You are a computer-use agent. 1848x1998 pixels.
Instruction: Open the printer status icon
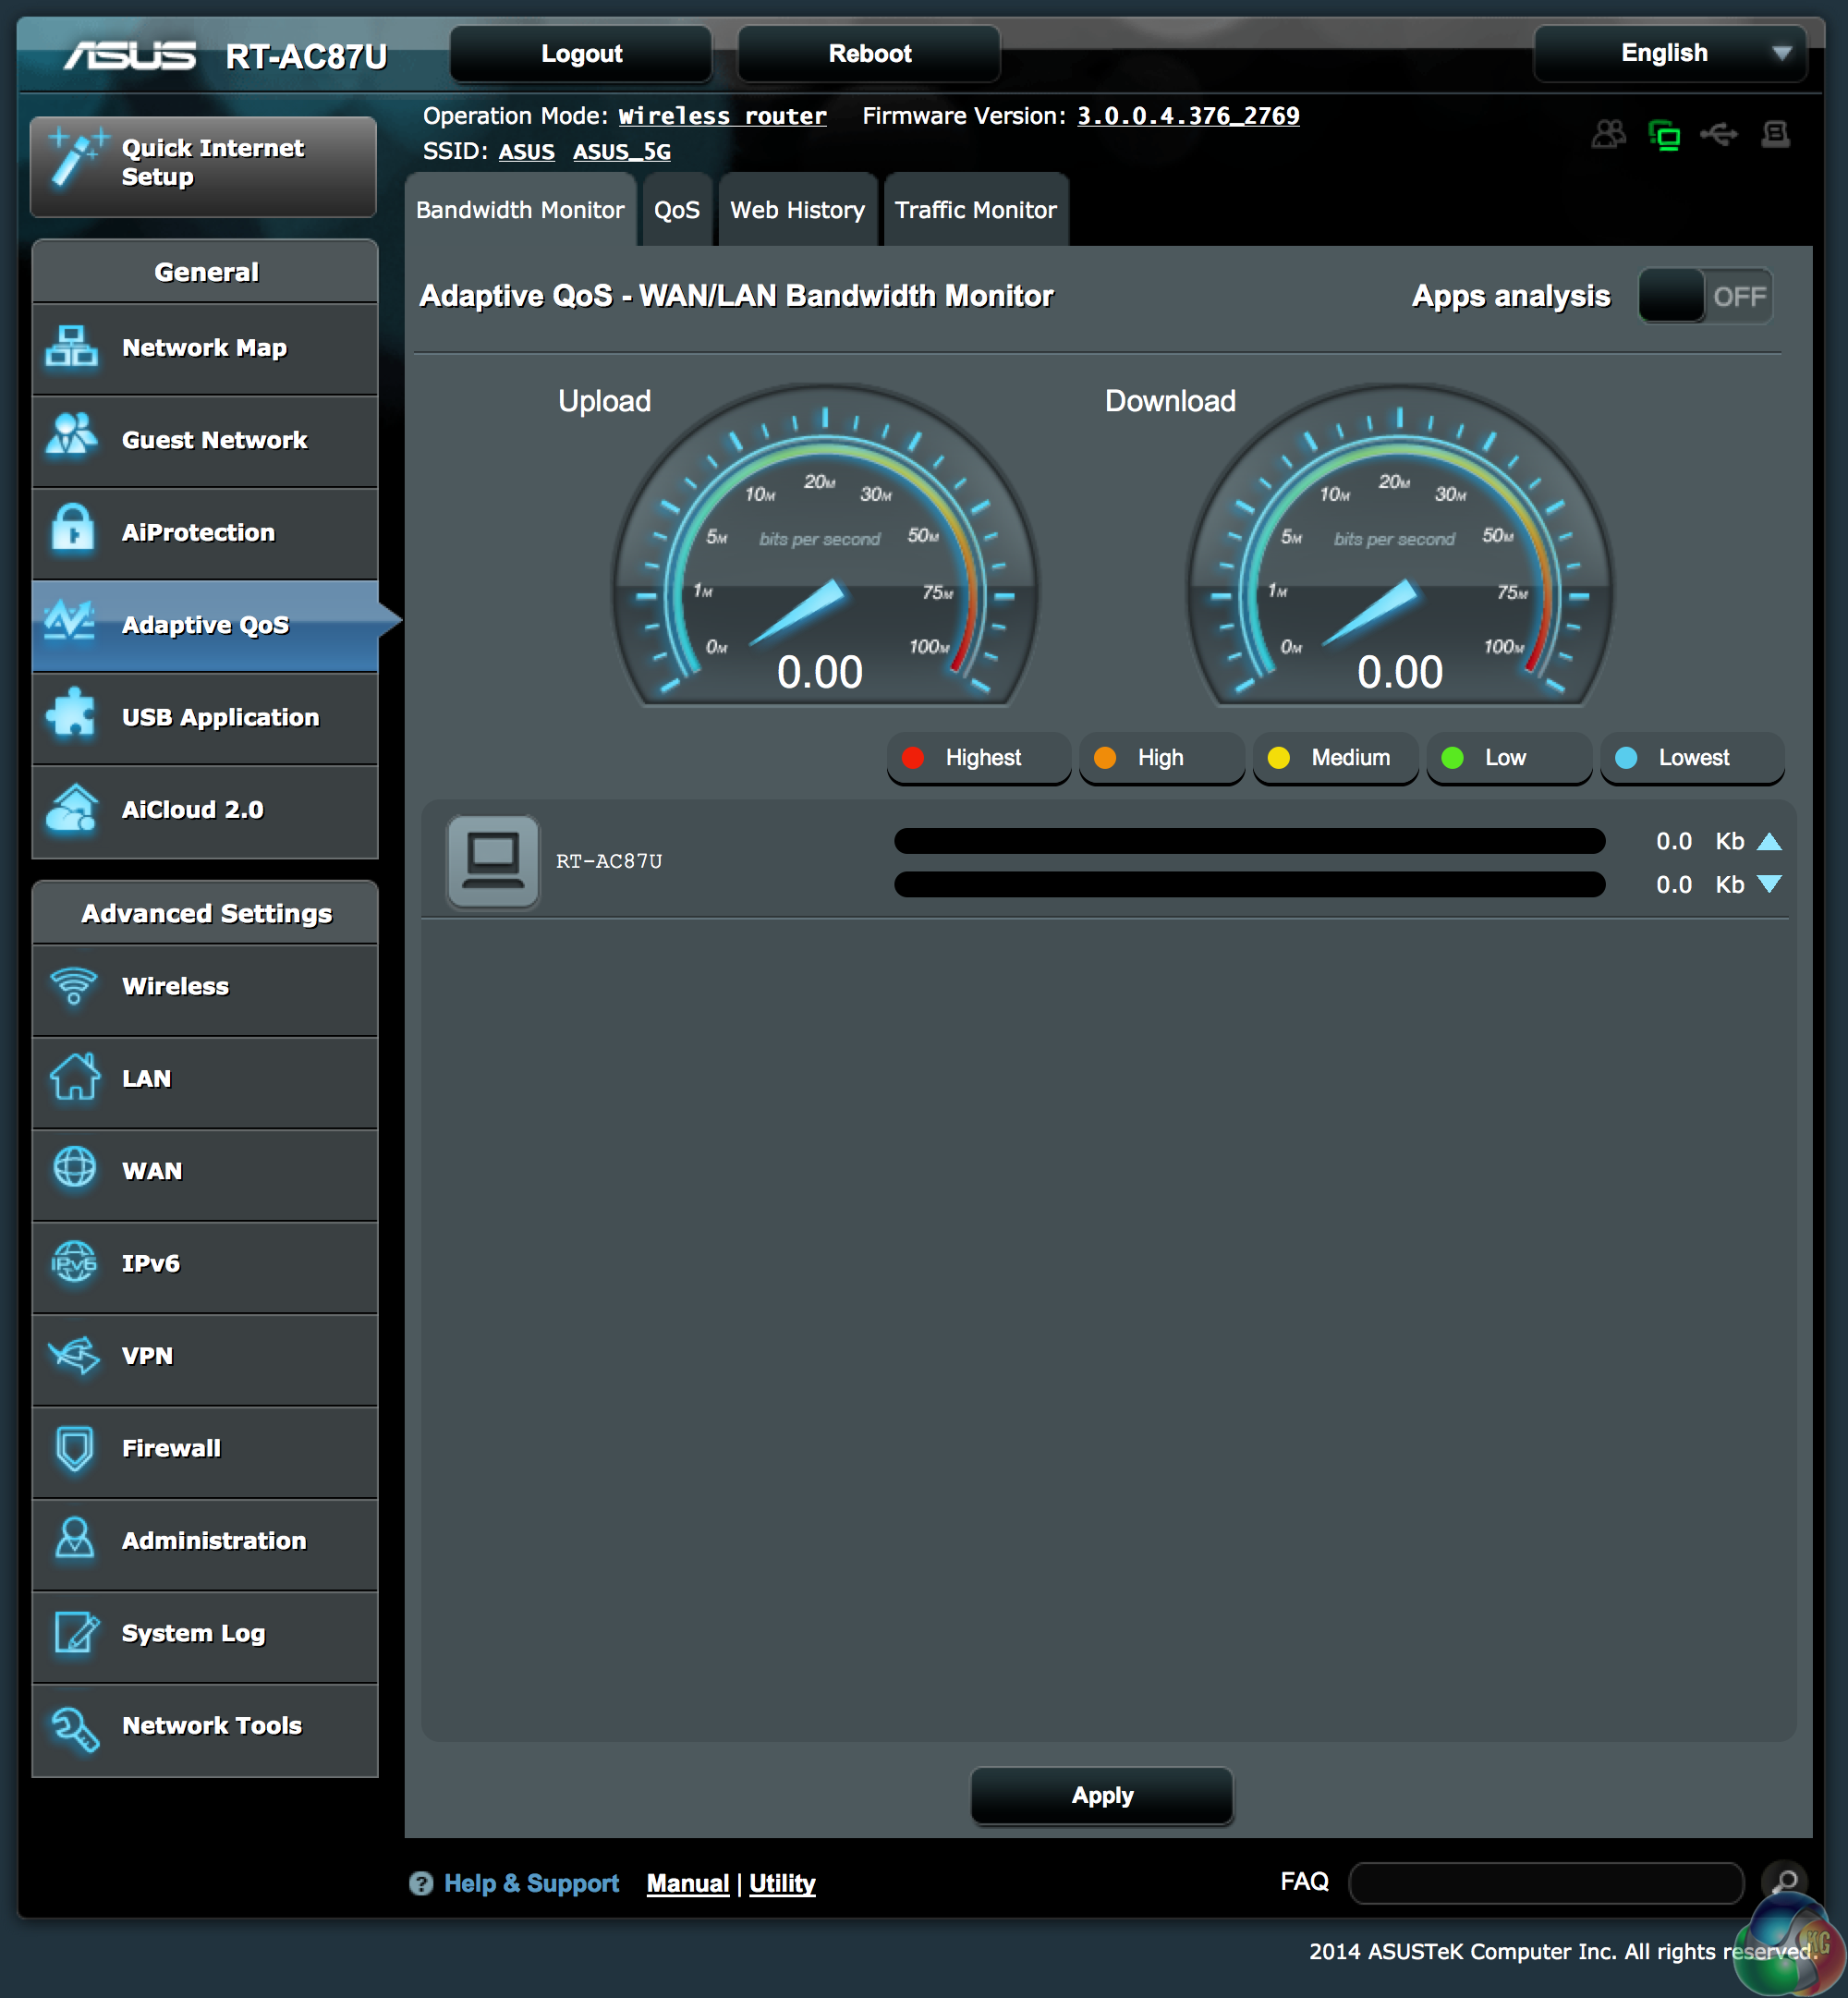(1776, 133)
